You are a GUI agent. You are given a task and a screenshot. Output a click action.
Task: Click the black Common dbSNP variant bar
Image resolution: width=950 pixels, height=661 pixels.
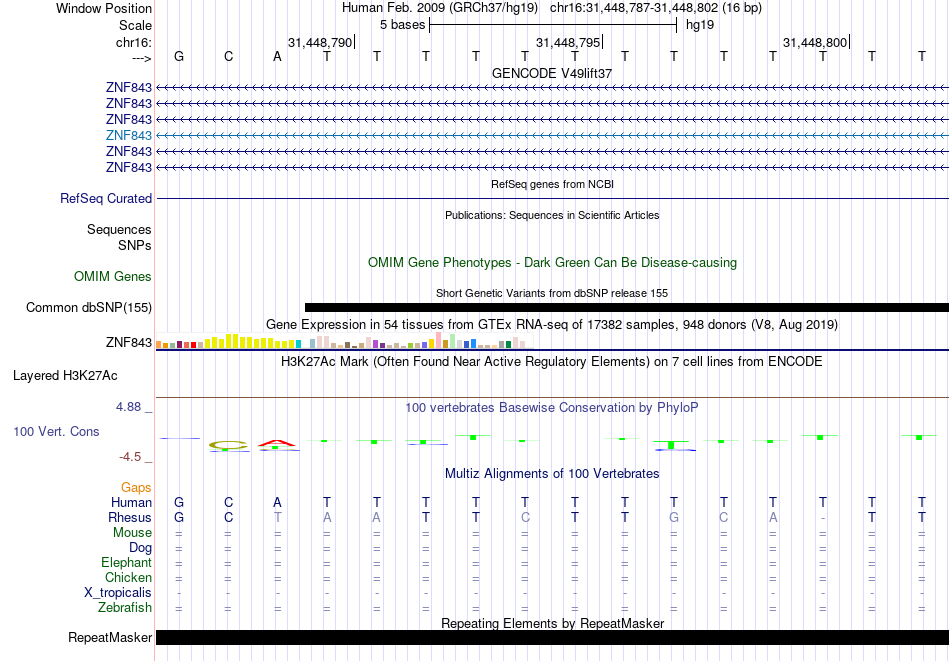click(627, 307)
